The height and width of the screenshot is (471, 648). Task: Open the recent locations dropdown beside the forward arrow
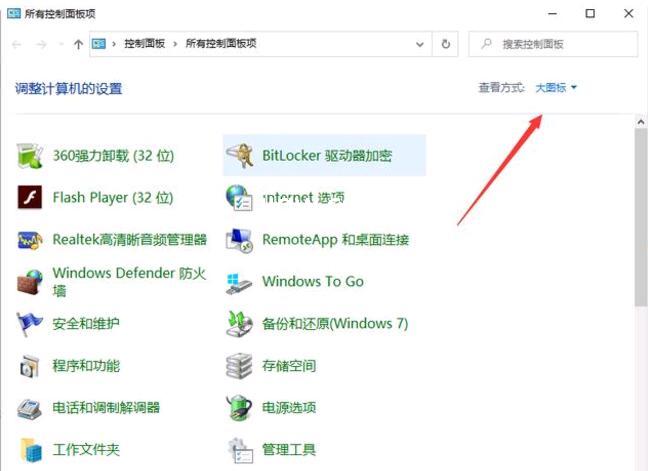(x=61, y=45)
